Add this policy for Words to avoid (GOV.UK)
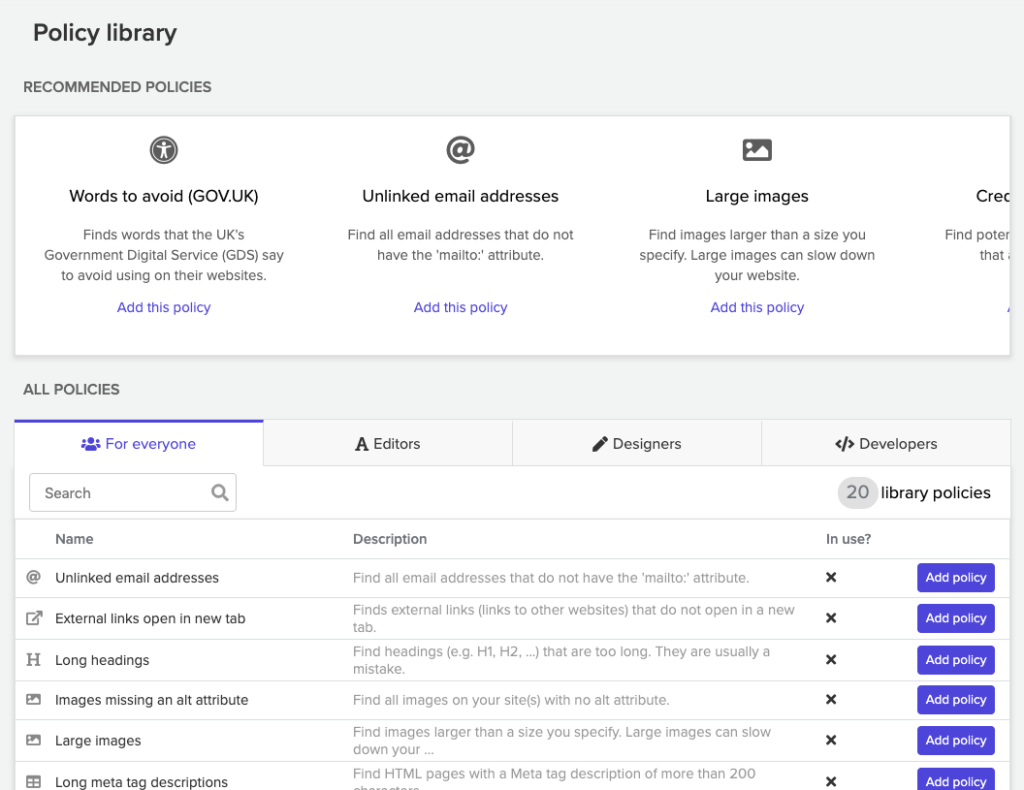This screenshot has height=790, width=1024. pyautogui.click(x=164, y=307)
